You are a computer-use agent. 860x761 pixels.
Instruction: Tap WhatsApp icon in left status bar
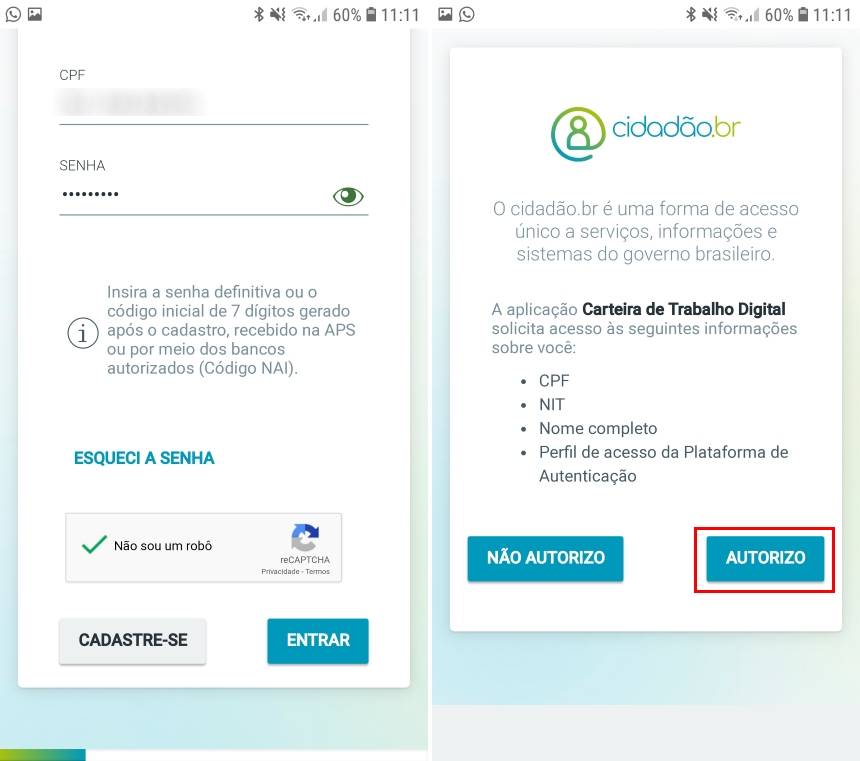[13, 14]
